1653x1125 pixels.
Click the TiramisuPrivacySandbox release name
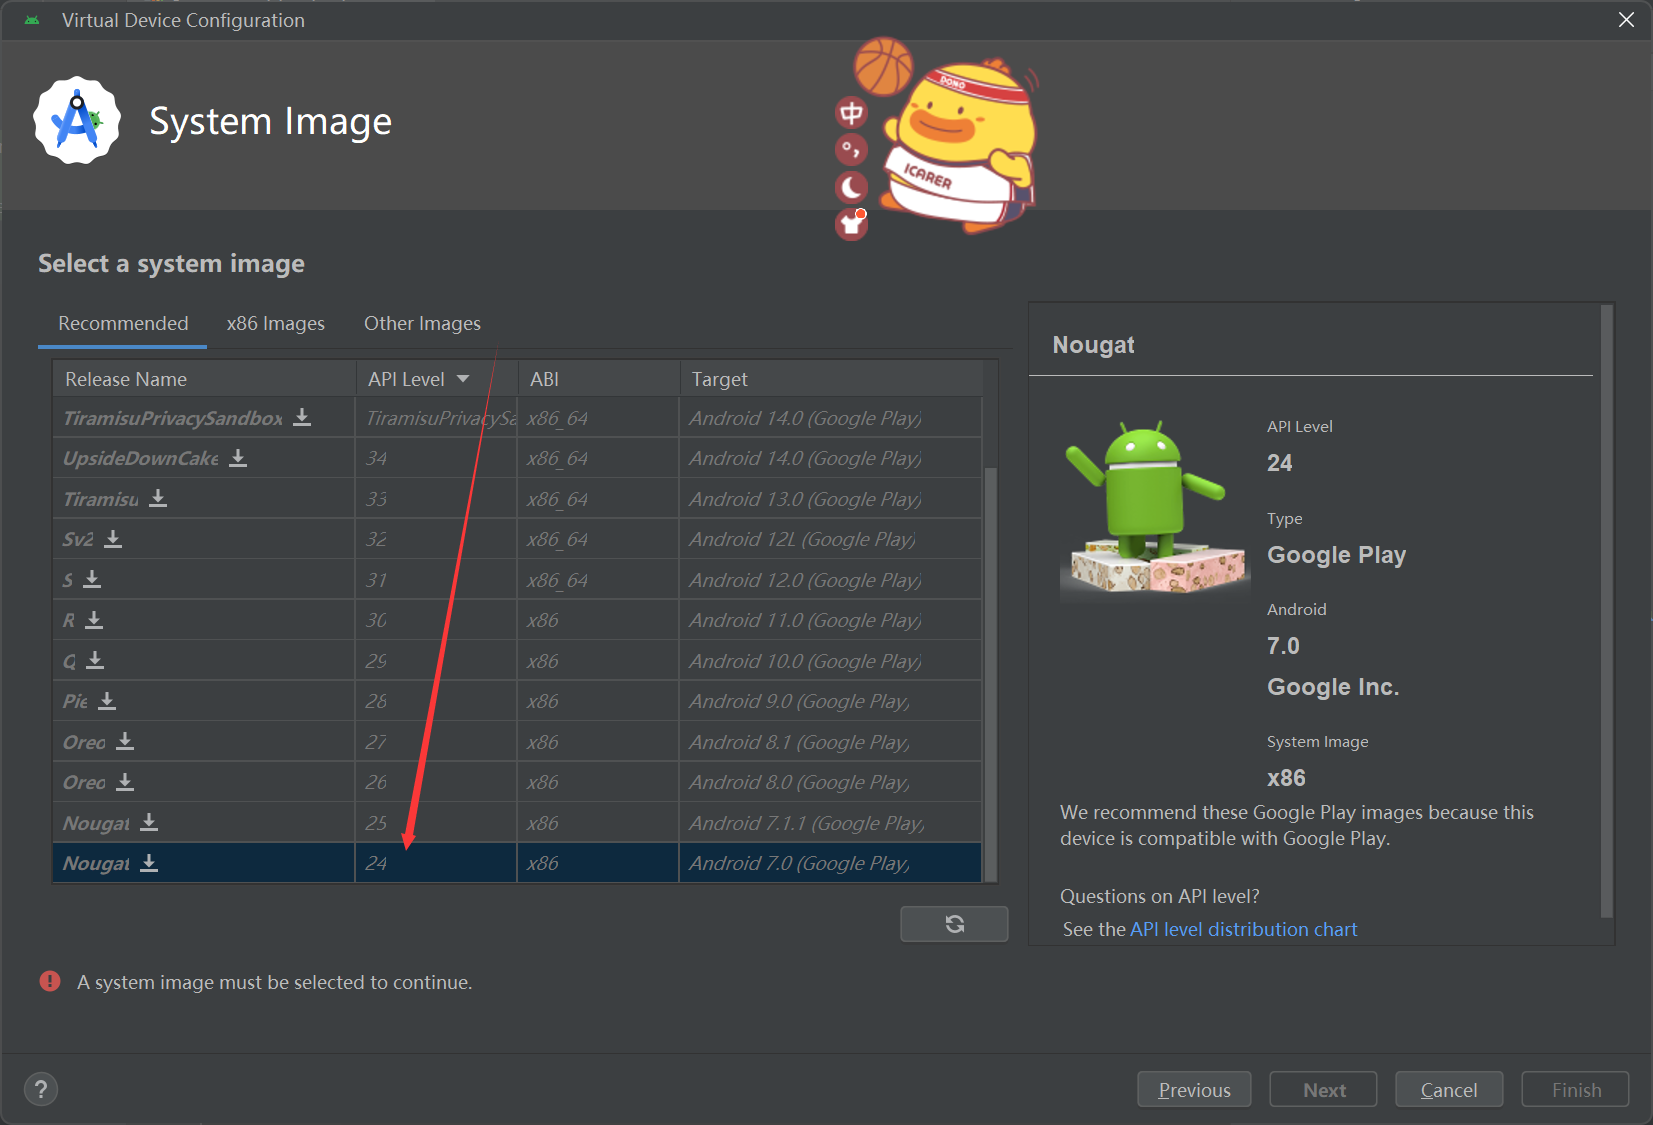[173, 418]
